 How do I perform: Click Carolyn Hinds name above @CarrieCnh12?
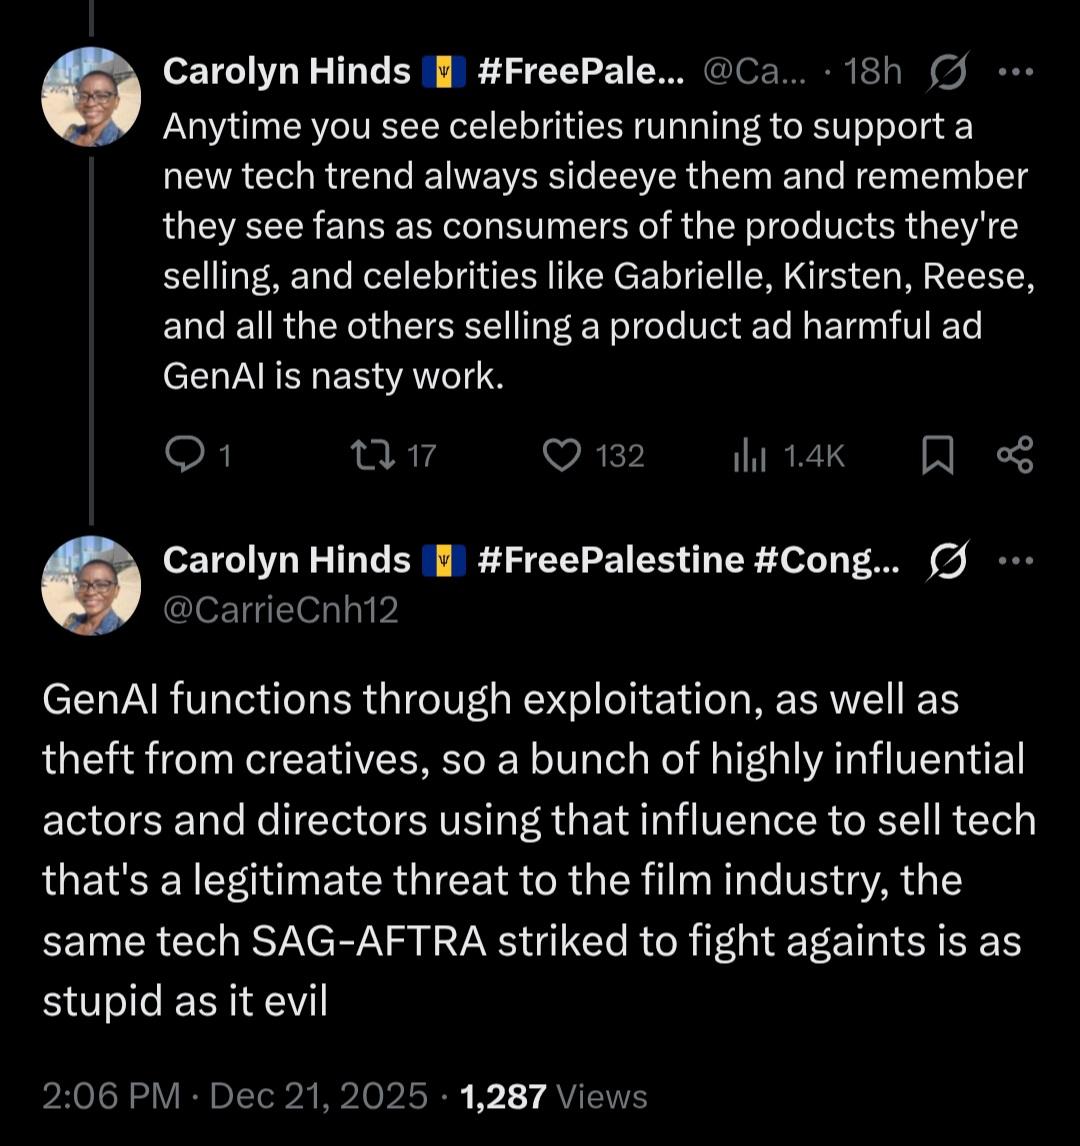(286, 561)
